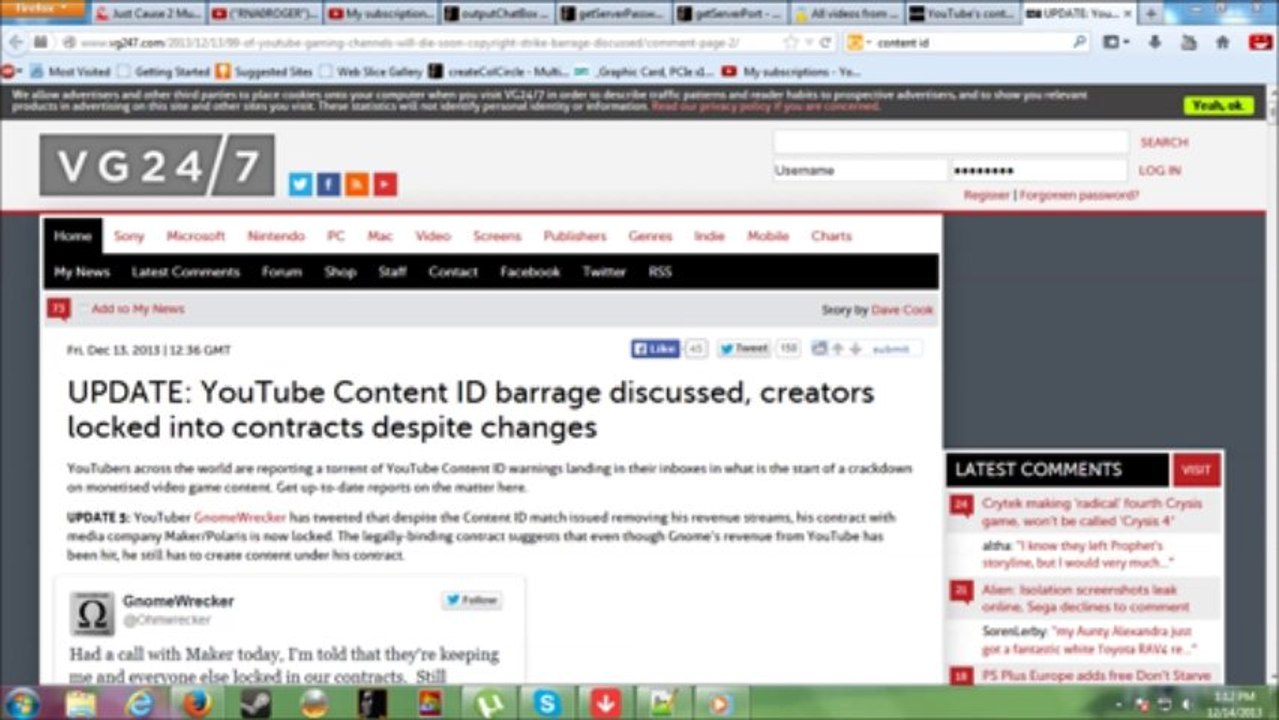Open the Sony navigation item
Viewport: 1279px width, 720px height.
pyautogui.click(x=129, y=236)
